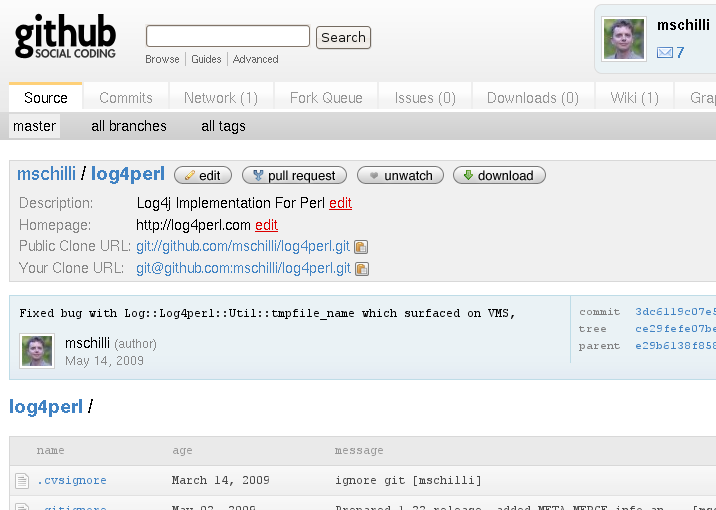This screenshot has height=510, width=716.
Task: Click the commit message about tmpfile_name
Action: (268, 313)
